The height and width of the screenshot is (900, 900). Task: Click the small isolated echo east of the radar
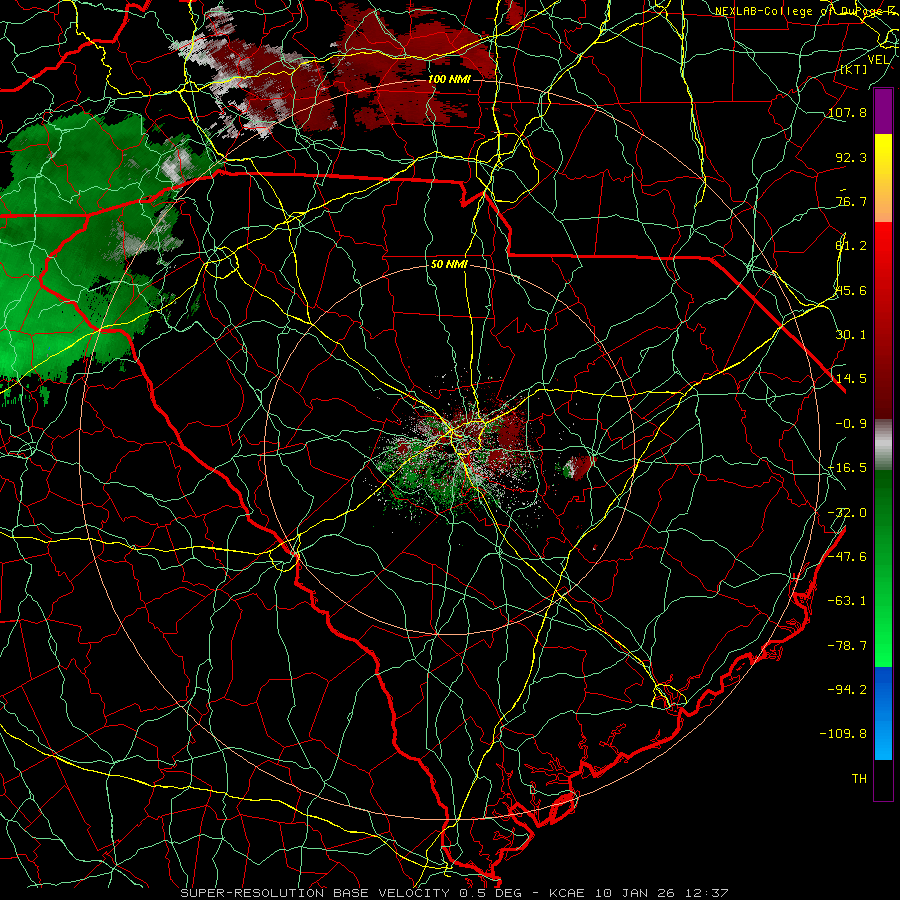coord(576,467)
